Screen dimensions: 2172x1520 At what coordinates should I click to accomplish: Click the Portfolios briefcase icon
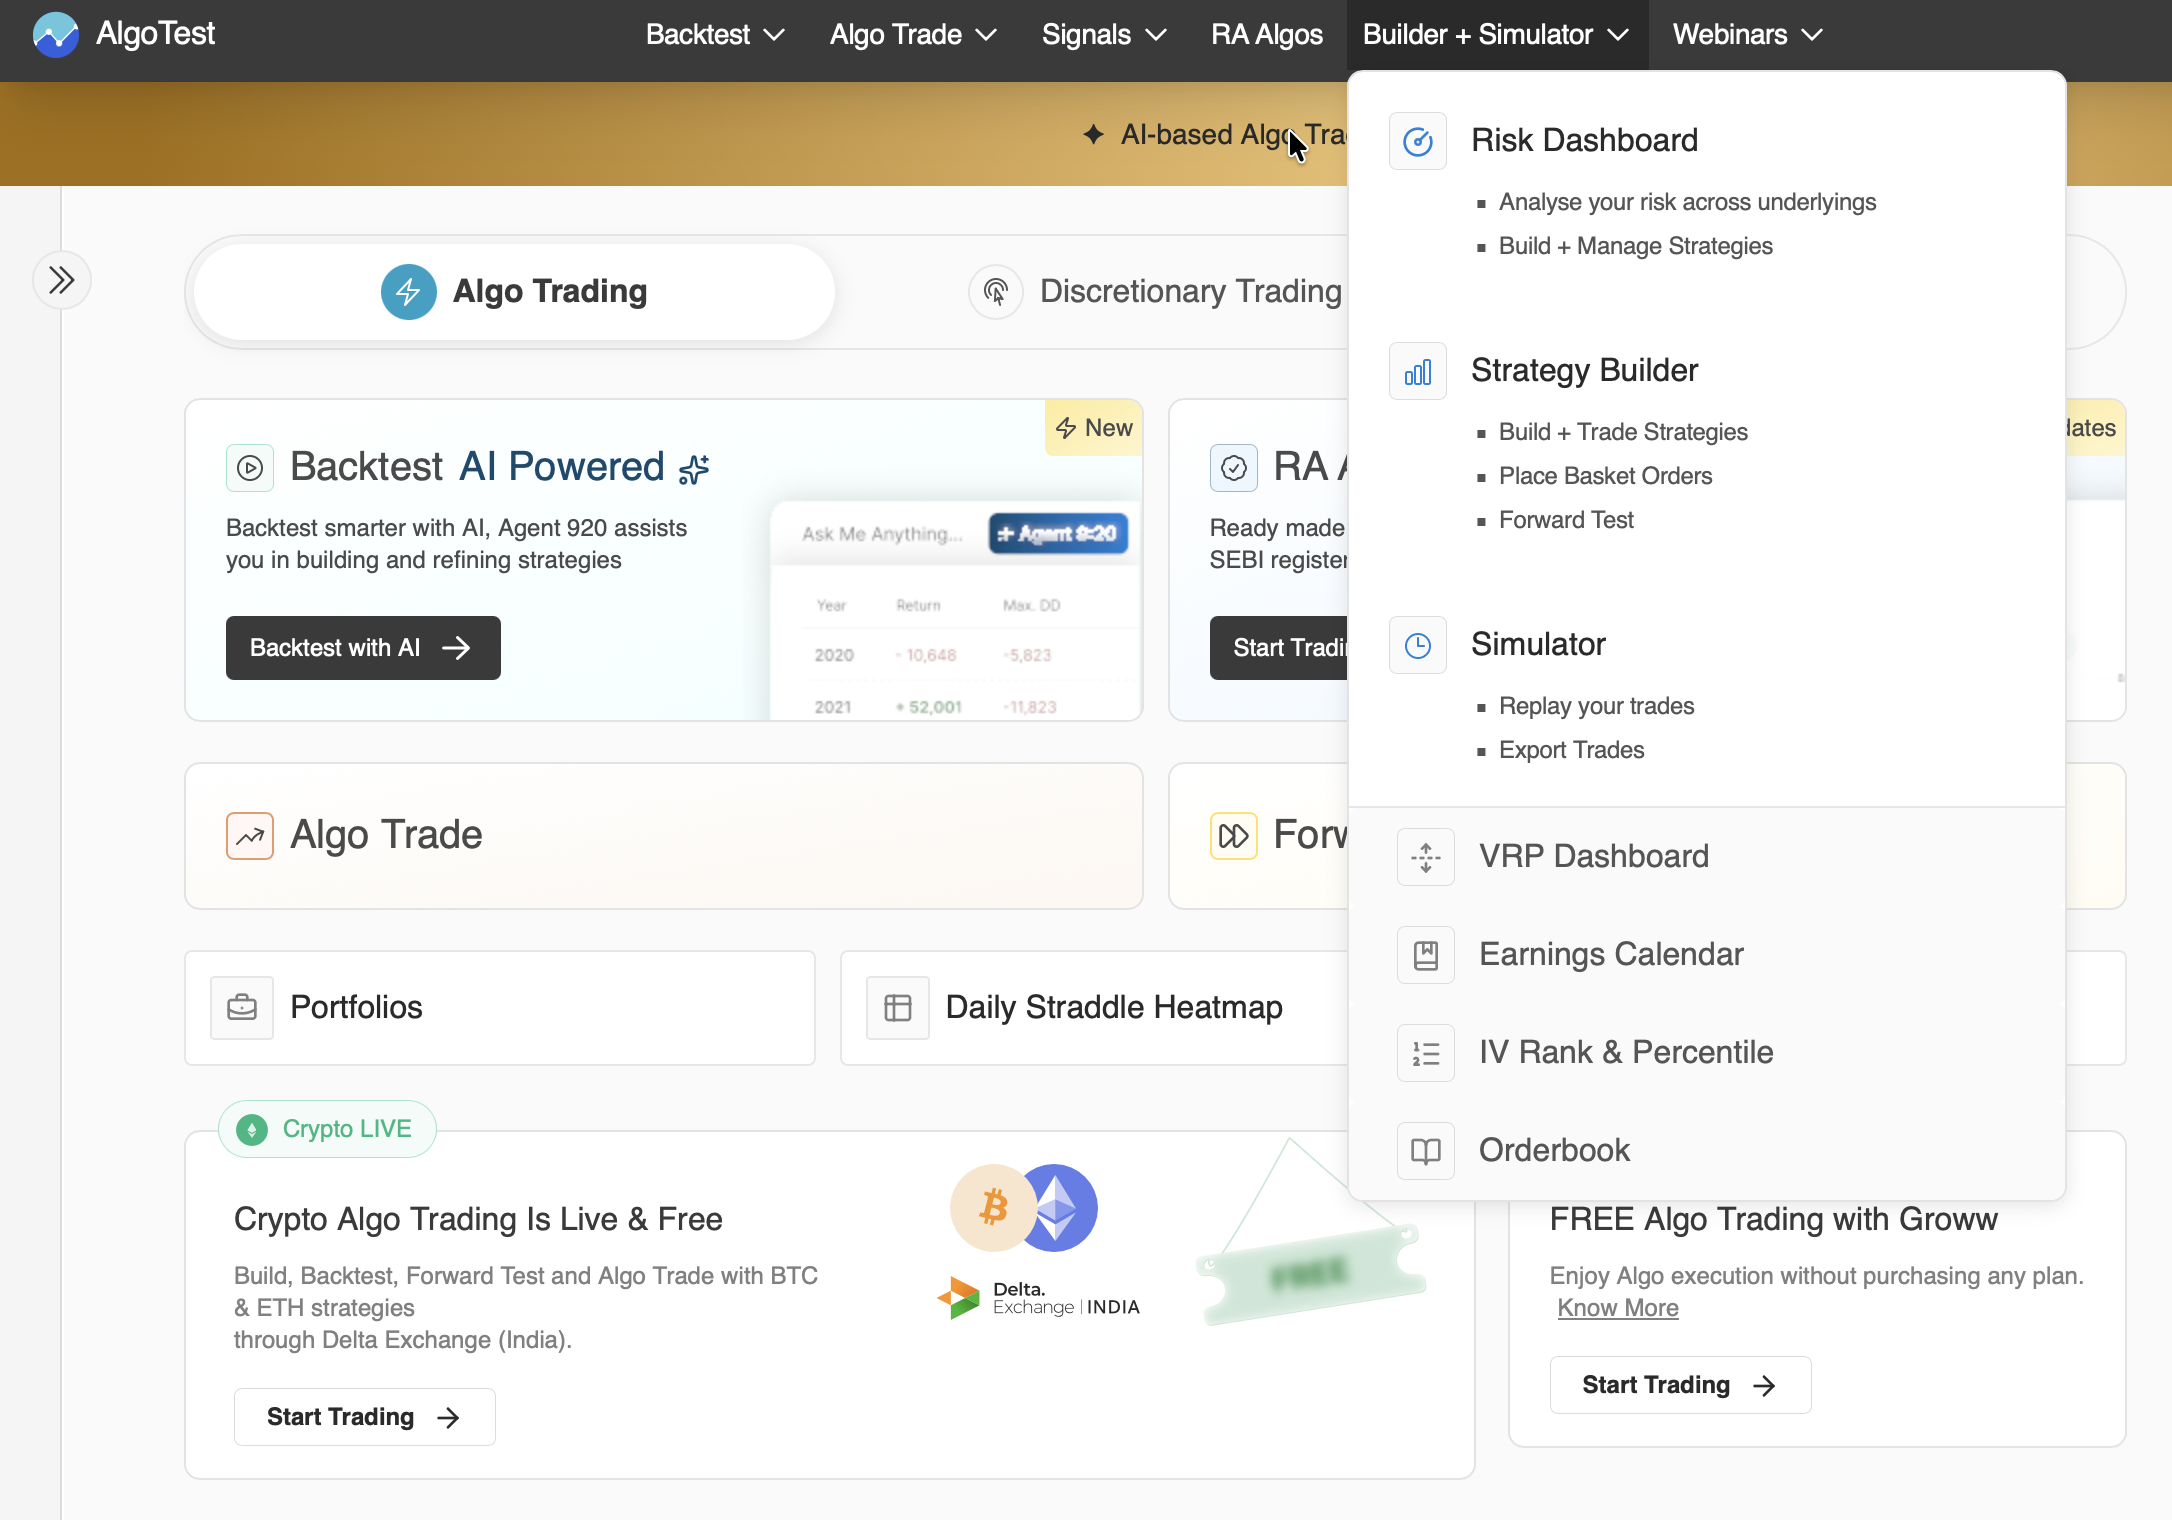(x=242, y=1007)
